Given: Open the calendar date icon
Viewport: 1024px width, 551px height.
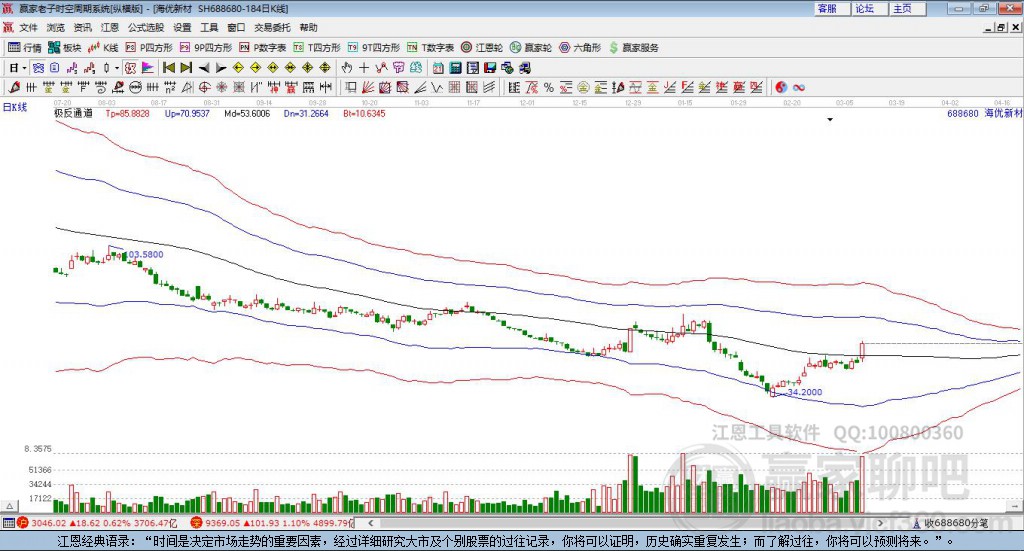Looking at the screenshot, I should 438,68.
